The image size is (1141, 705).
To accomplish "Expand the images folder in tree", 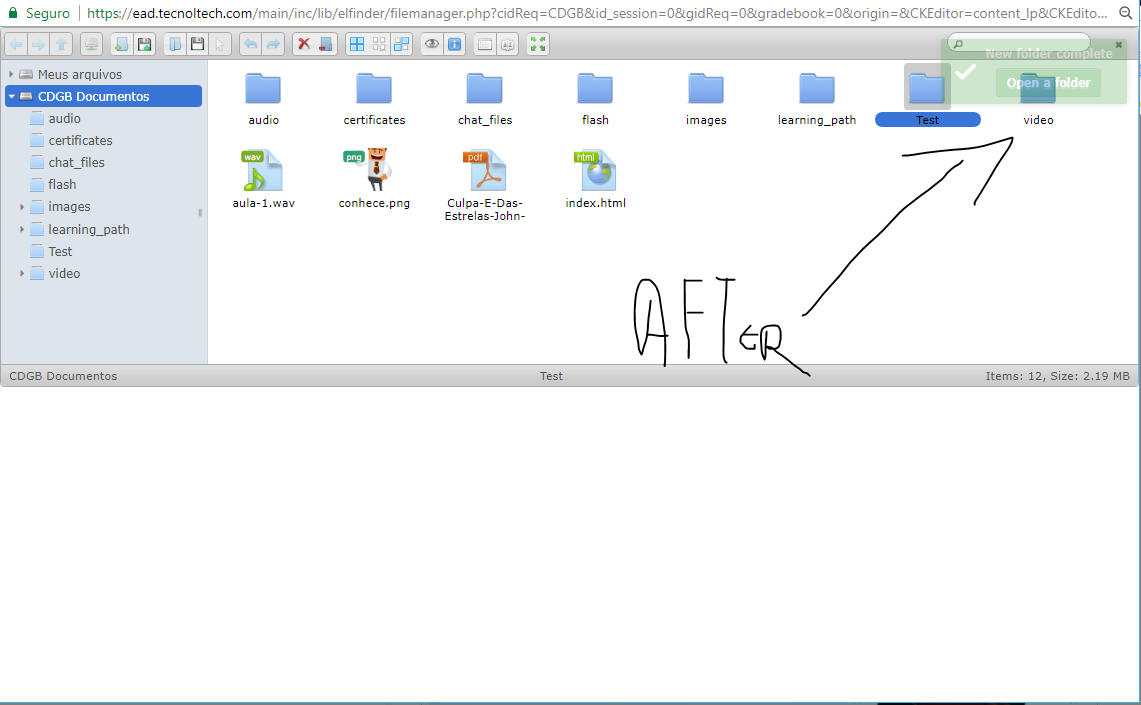I will click(x=22, y=207).
